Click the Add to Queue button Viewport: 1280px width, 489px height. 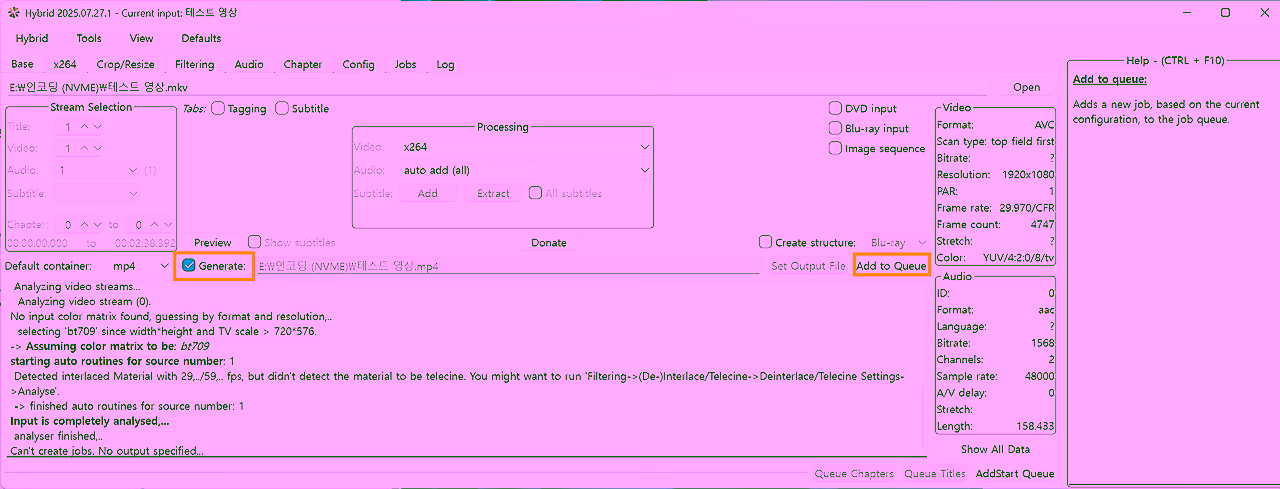pyautogui.click(x=891, y=266)
